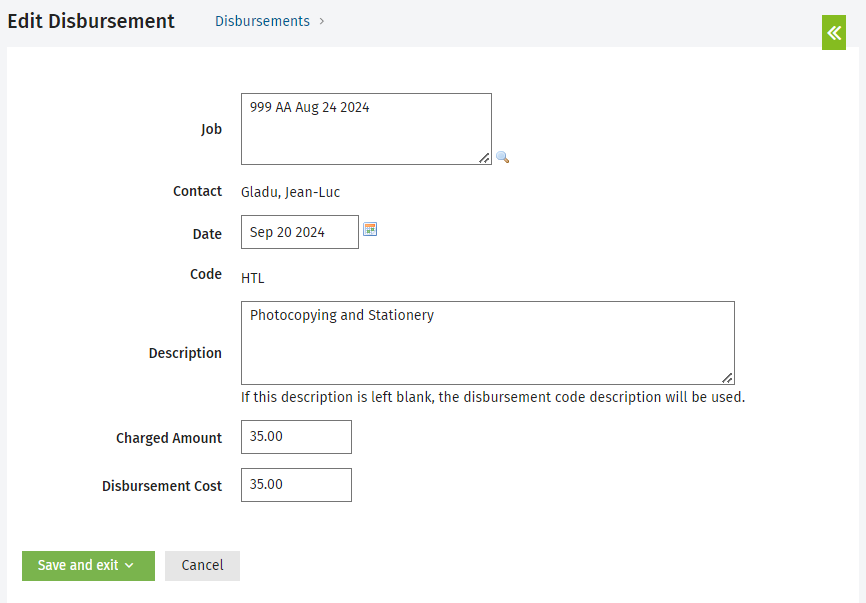Click the description hint text below field

pyautogui.click(x=493, y=397)
